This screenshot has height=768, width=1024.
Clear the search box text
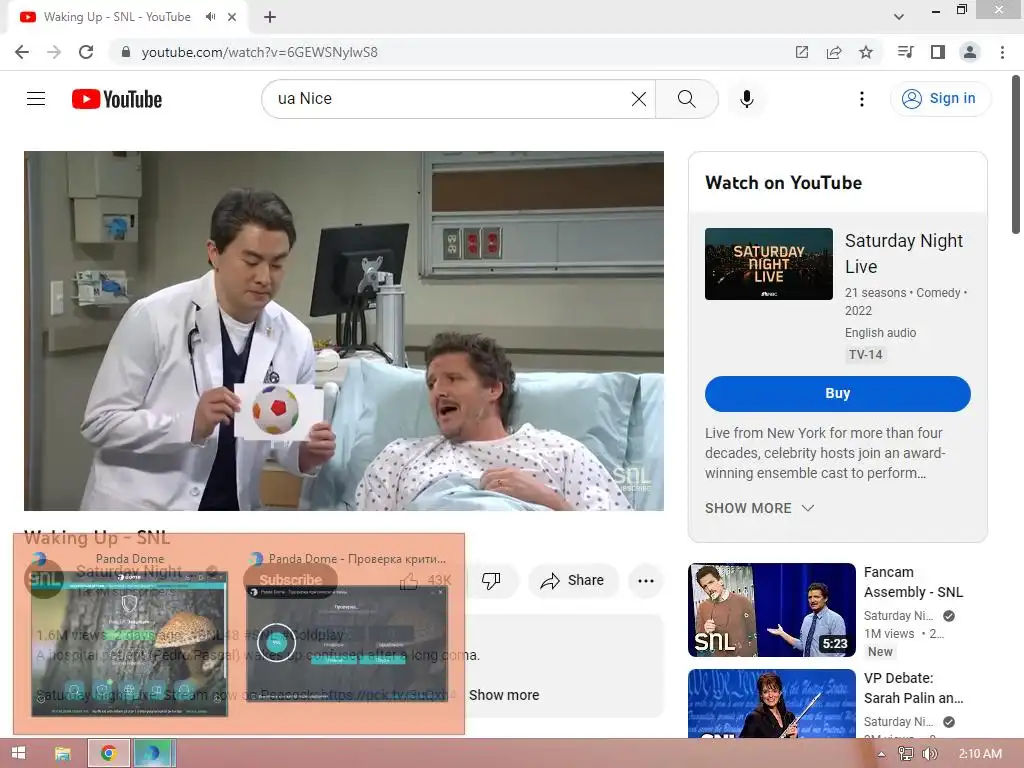(639, 99)
